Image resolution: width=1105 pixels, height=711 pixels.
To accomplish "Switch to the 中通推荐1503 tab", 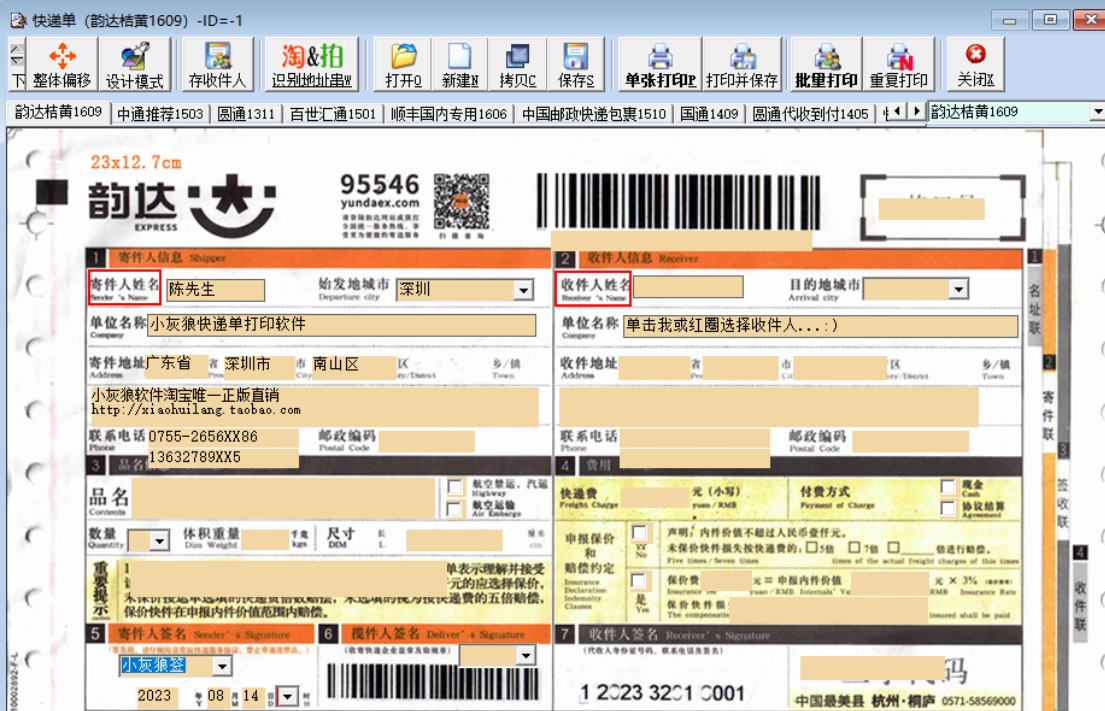I will tap(160, 113).
